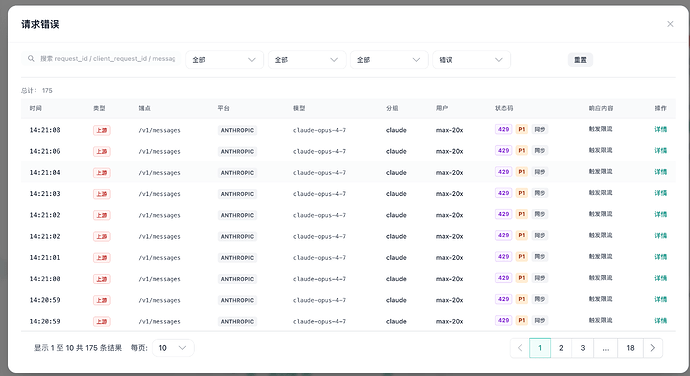Click the 上游 type tag in the 14:21:08 row

point(102,130)
